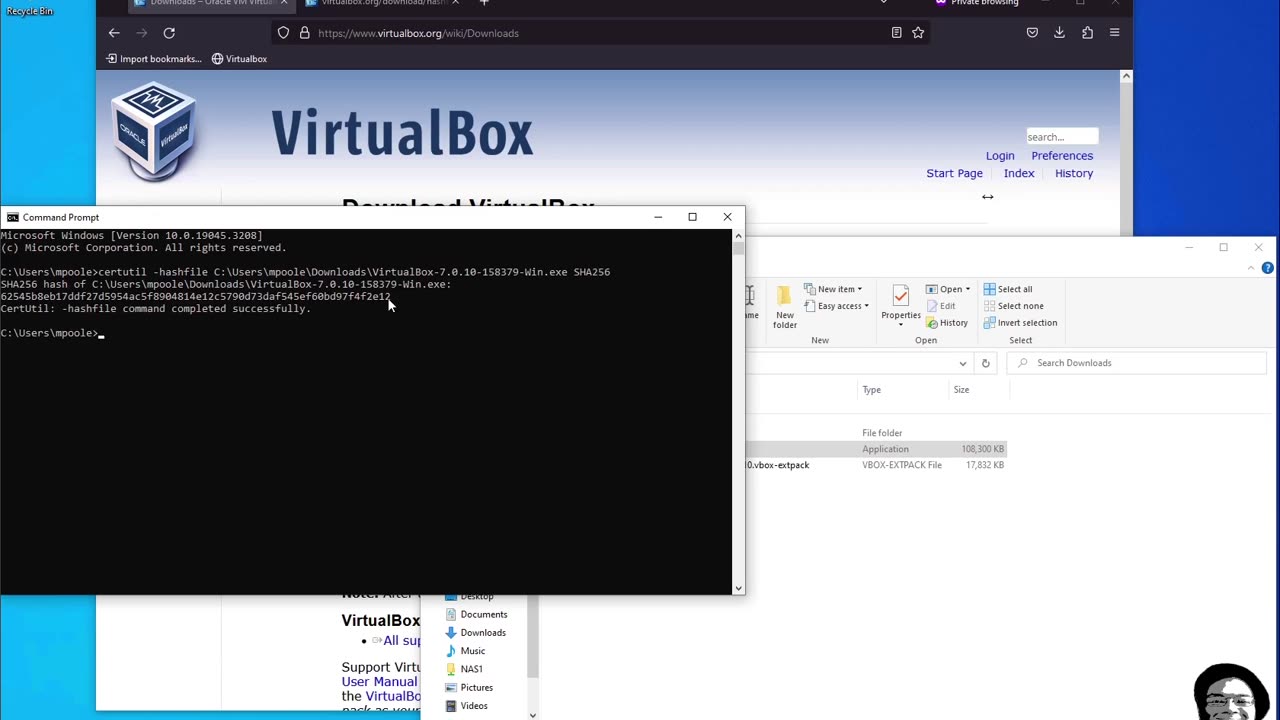The width and height of the screenshot is (1280, 720).
Task: Bookmark this page with the star icon
Action: click(918, 33)
